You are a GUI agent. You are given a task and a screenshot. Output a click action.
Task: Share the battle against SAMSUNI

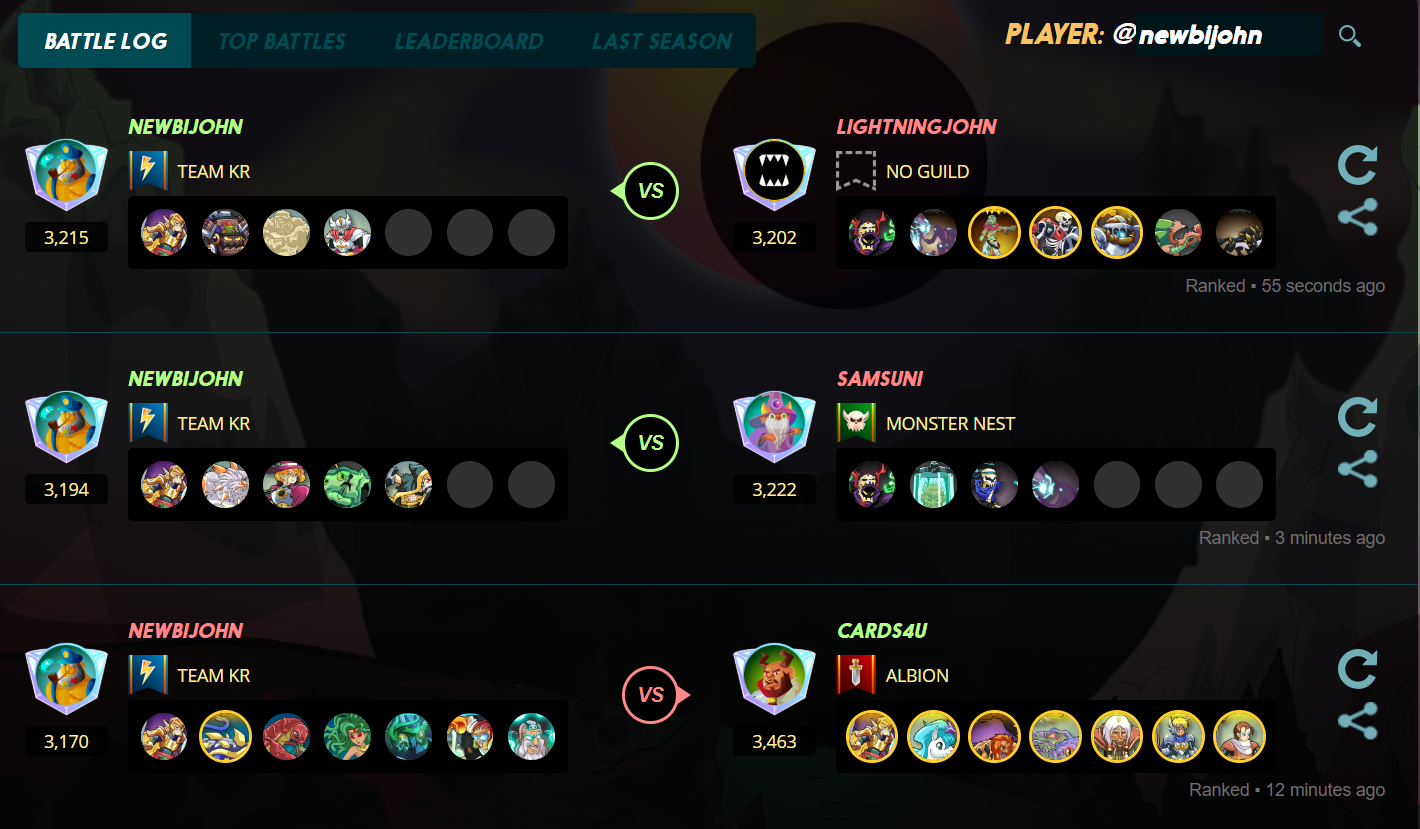coord(1358,469)
